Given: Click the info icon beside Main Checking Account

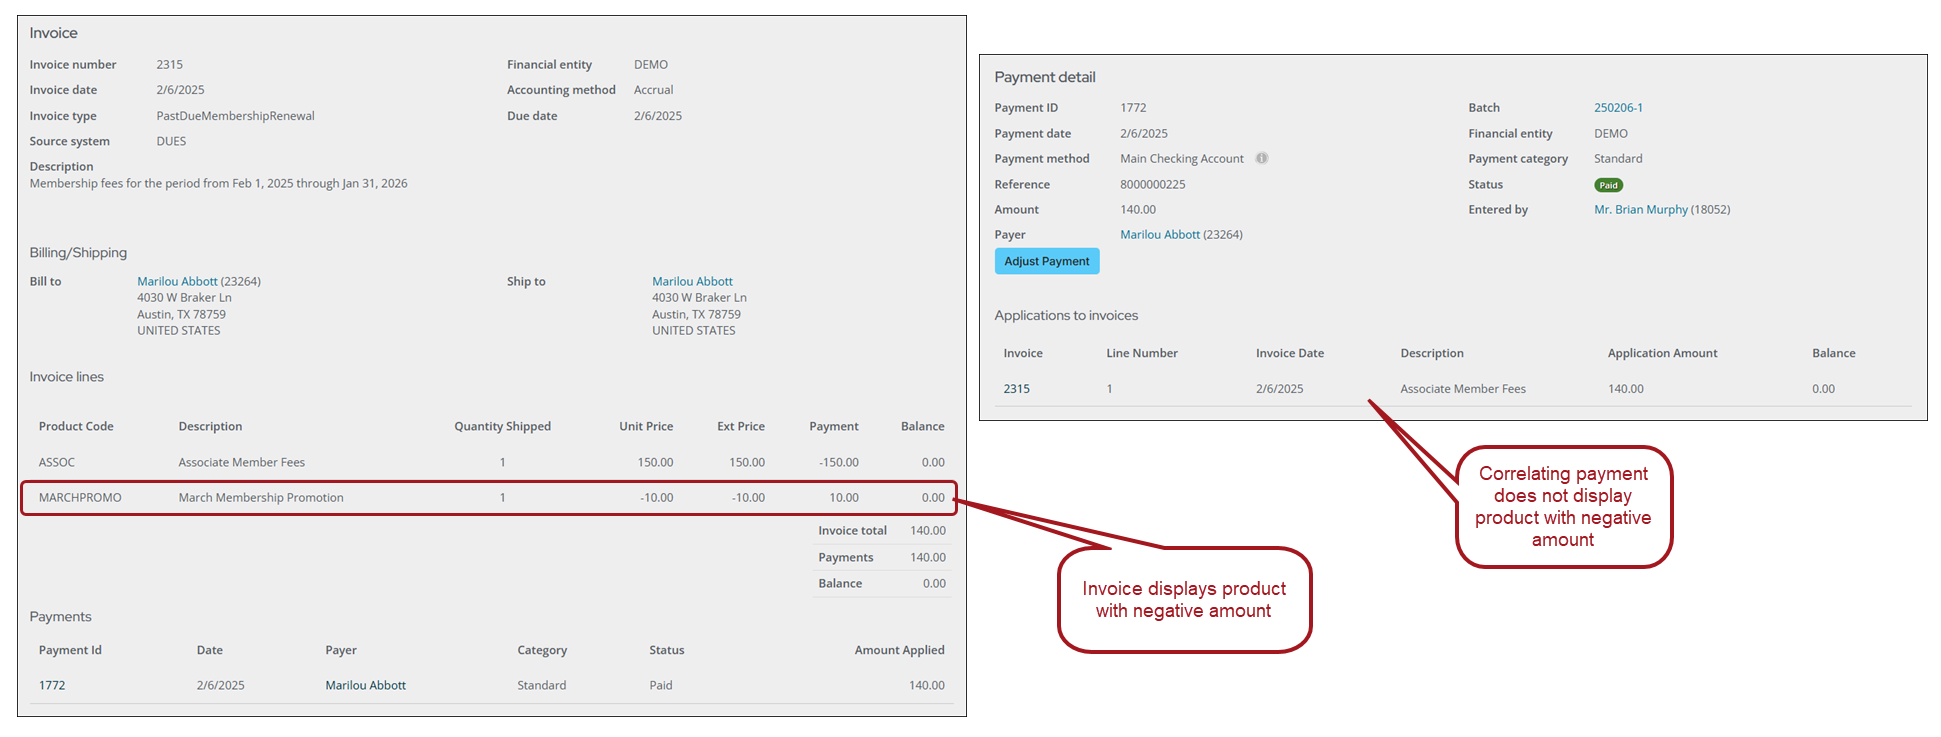Looking at the screenshot, I should tap(1262, 158).
